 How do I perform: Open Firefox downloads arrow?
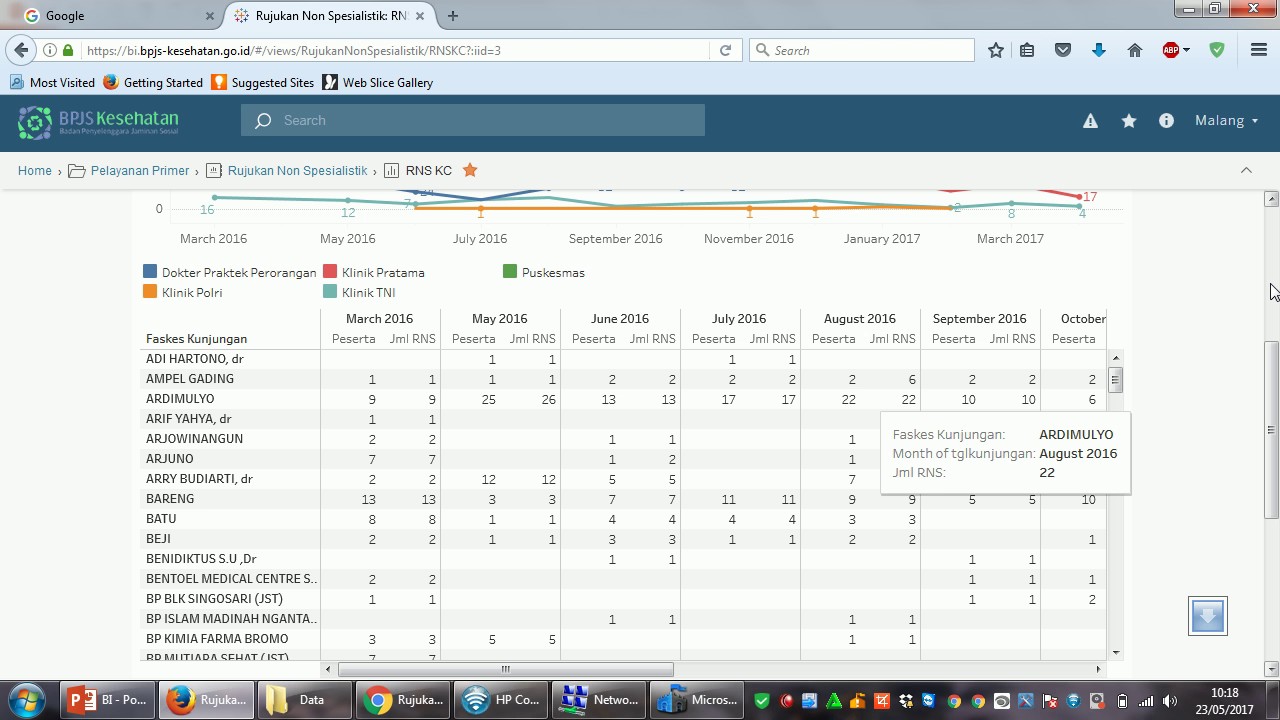(x=1099, y=50)
